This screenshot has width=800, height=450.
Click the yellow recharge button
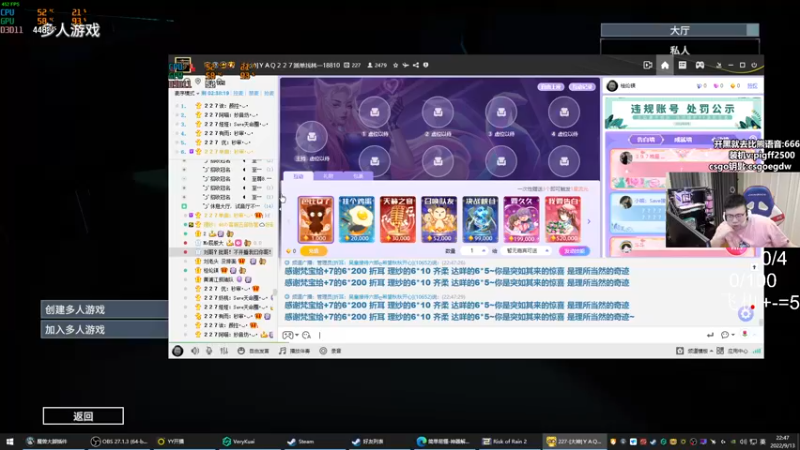click(313, 251)
